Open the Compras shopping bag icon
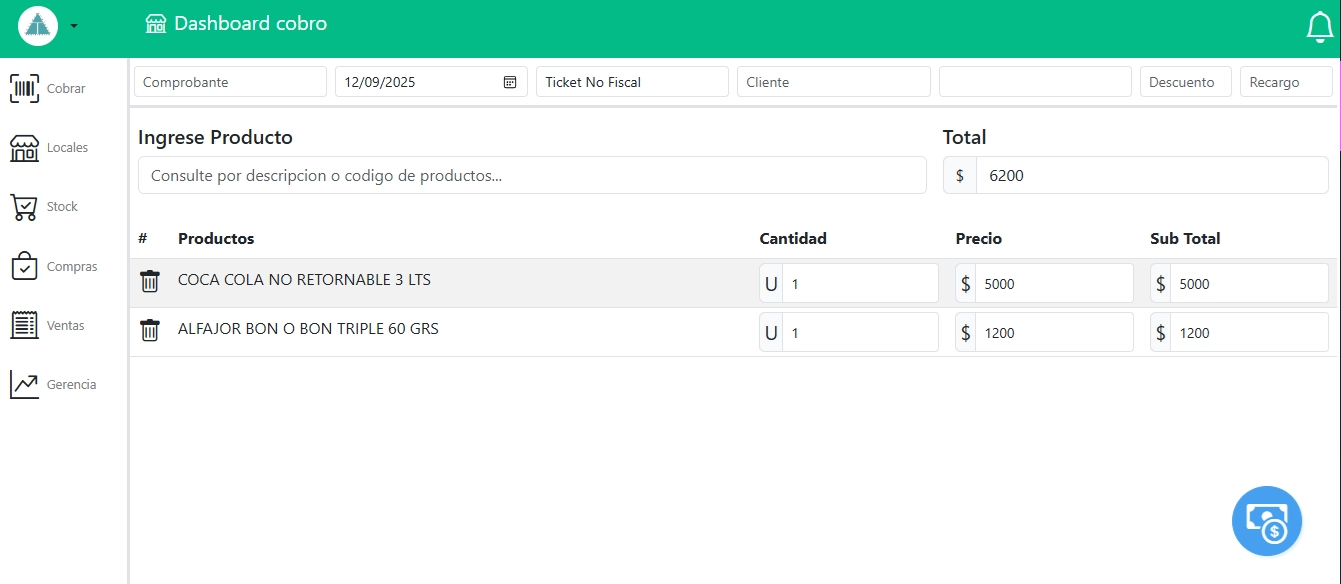 pyautogui.click(x=25, y=267)
